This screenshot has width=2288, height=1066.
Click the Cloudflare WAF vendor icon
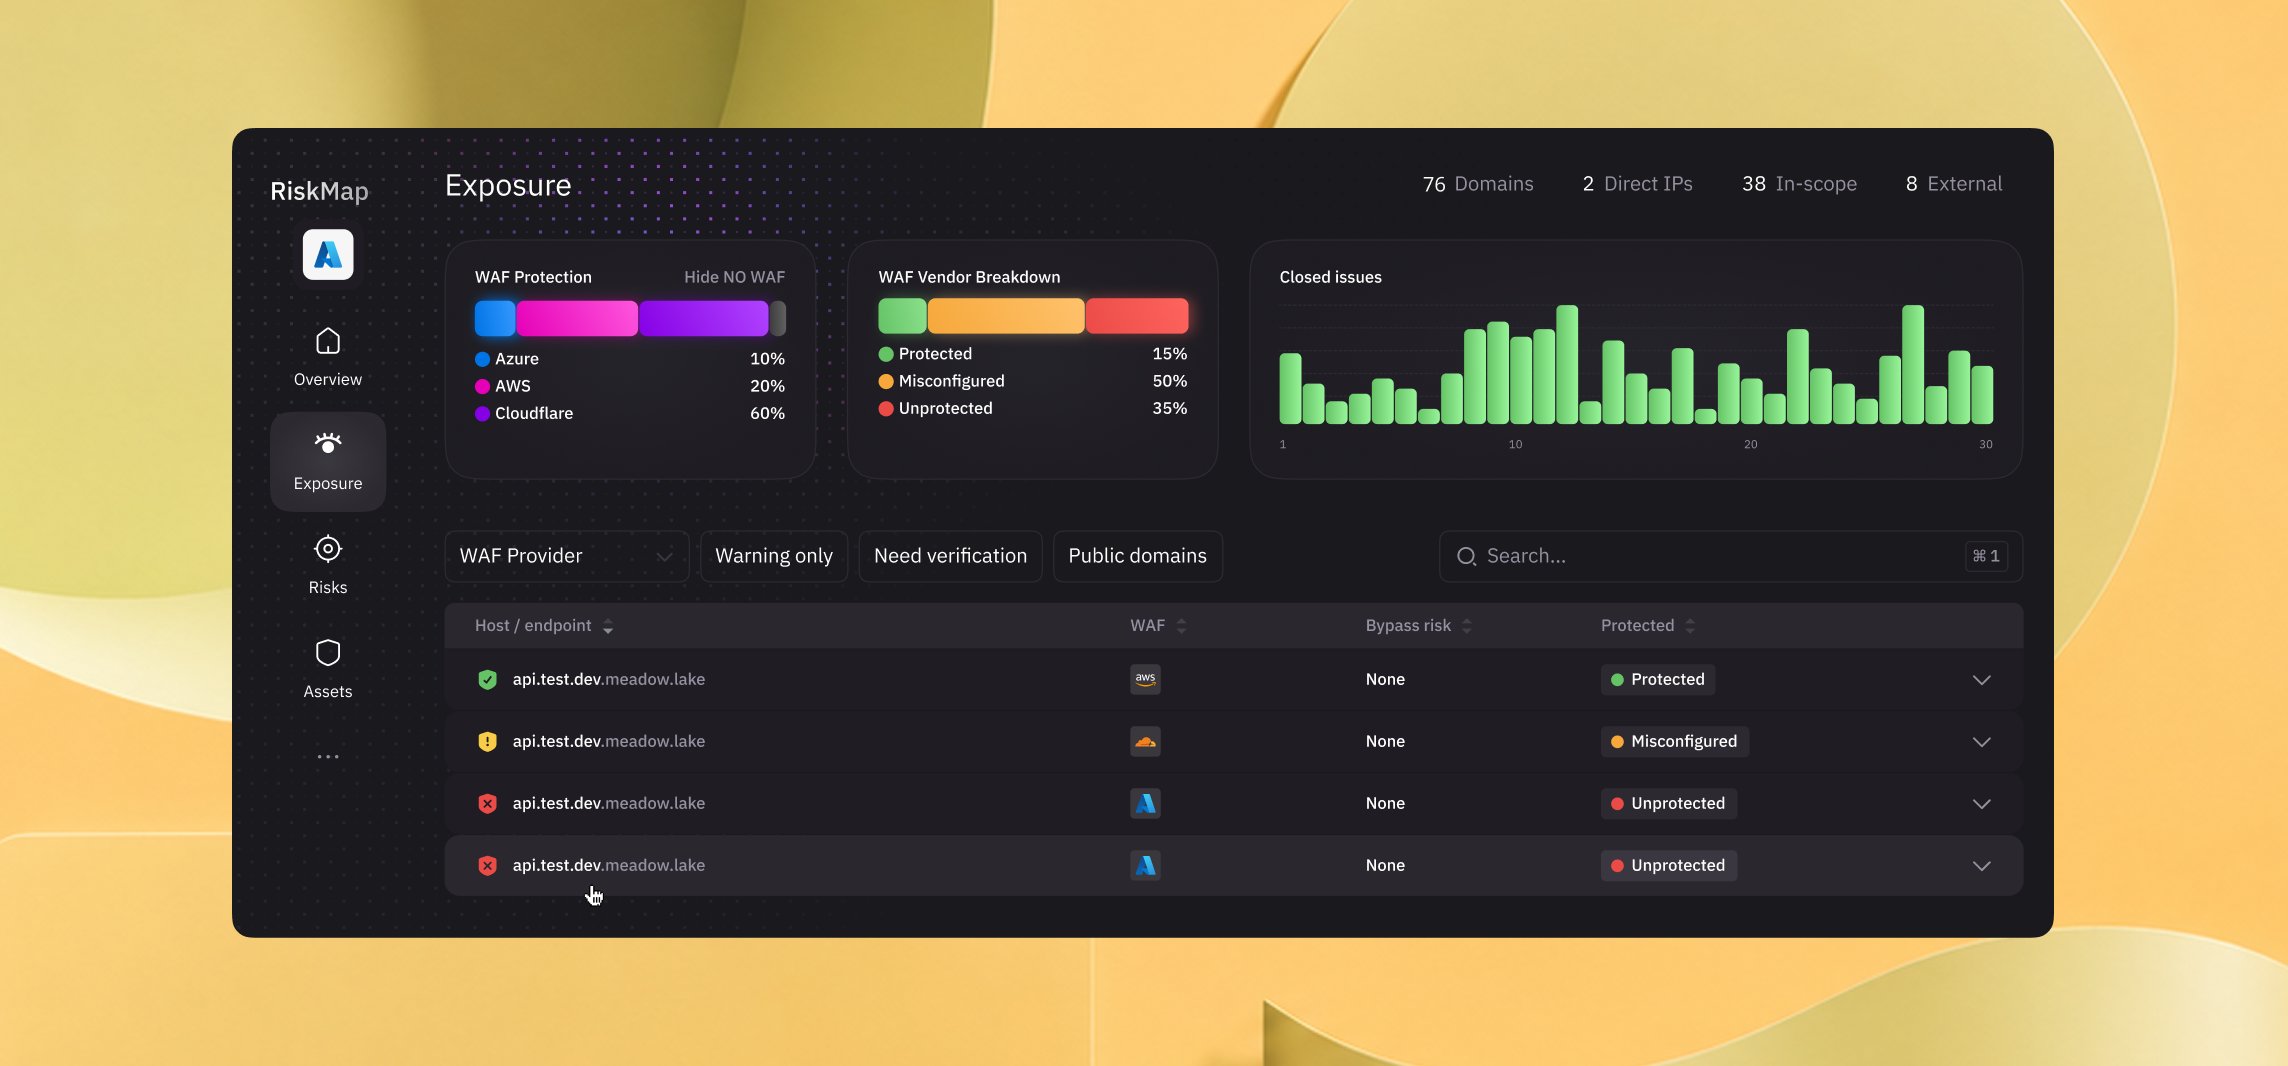(1145, 741)
